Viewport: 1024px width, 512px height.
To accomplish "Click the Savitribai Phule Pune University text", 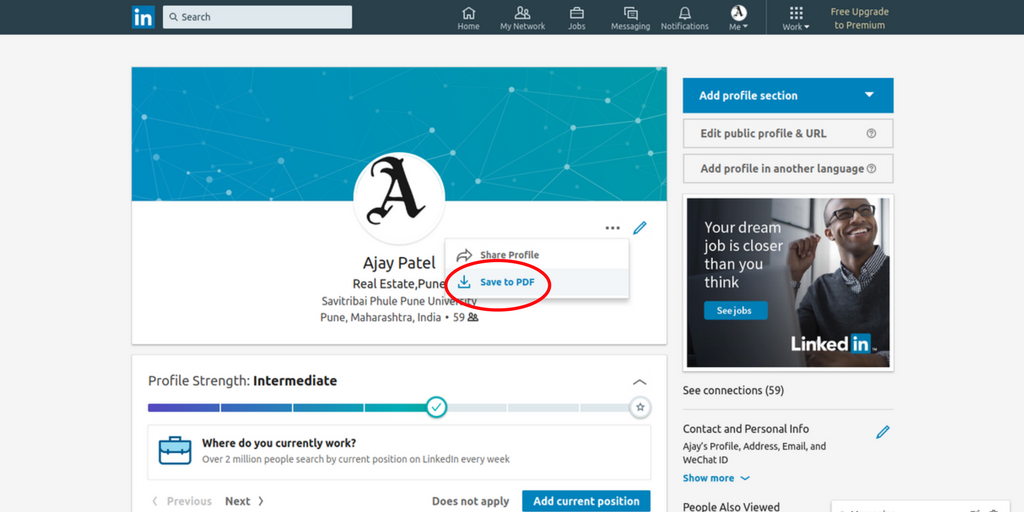I will tap(399, 301).
